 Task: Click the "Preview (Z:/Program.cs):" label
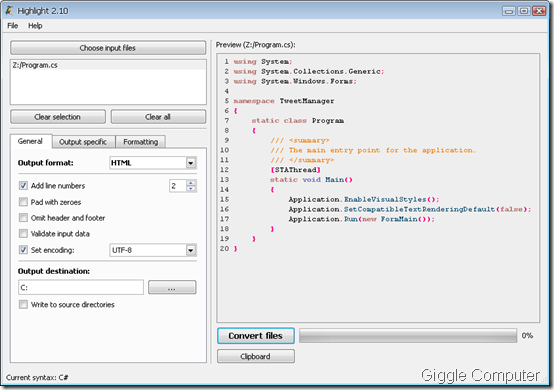click(x=255, y=45)
